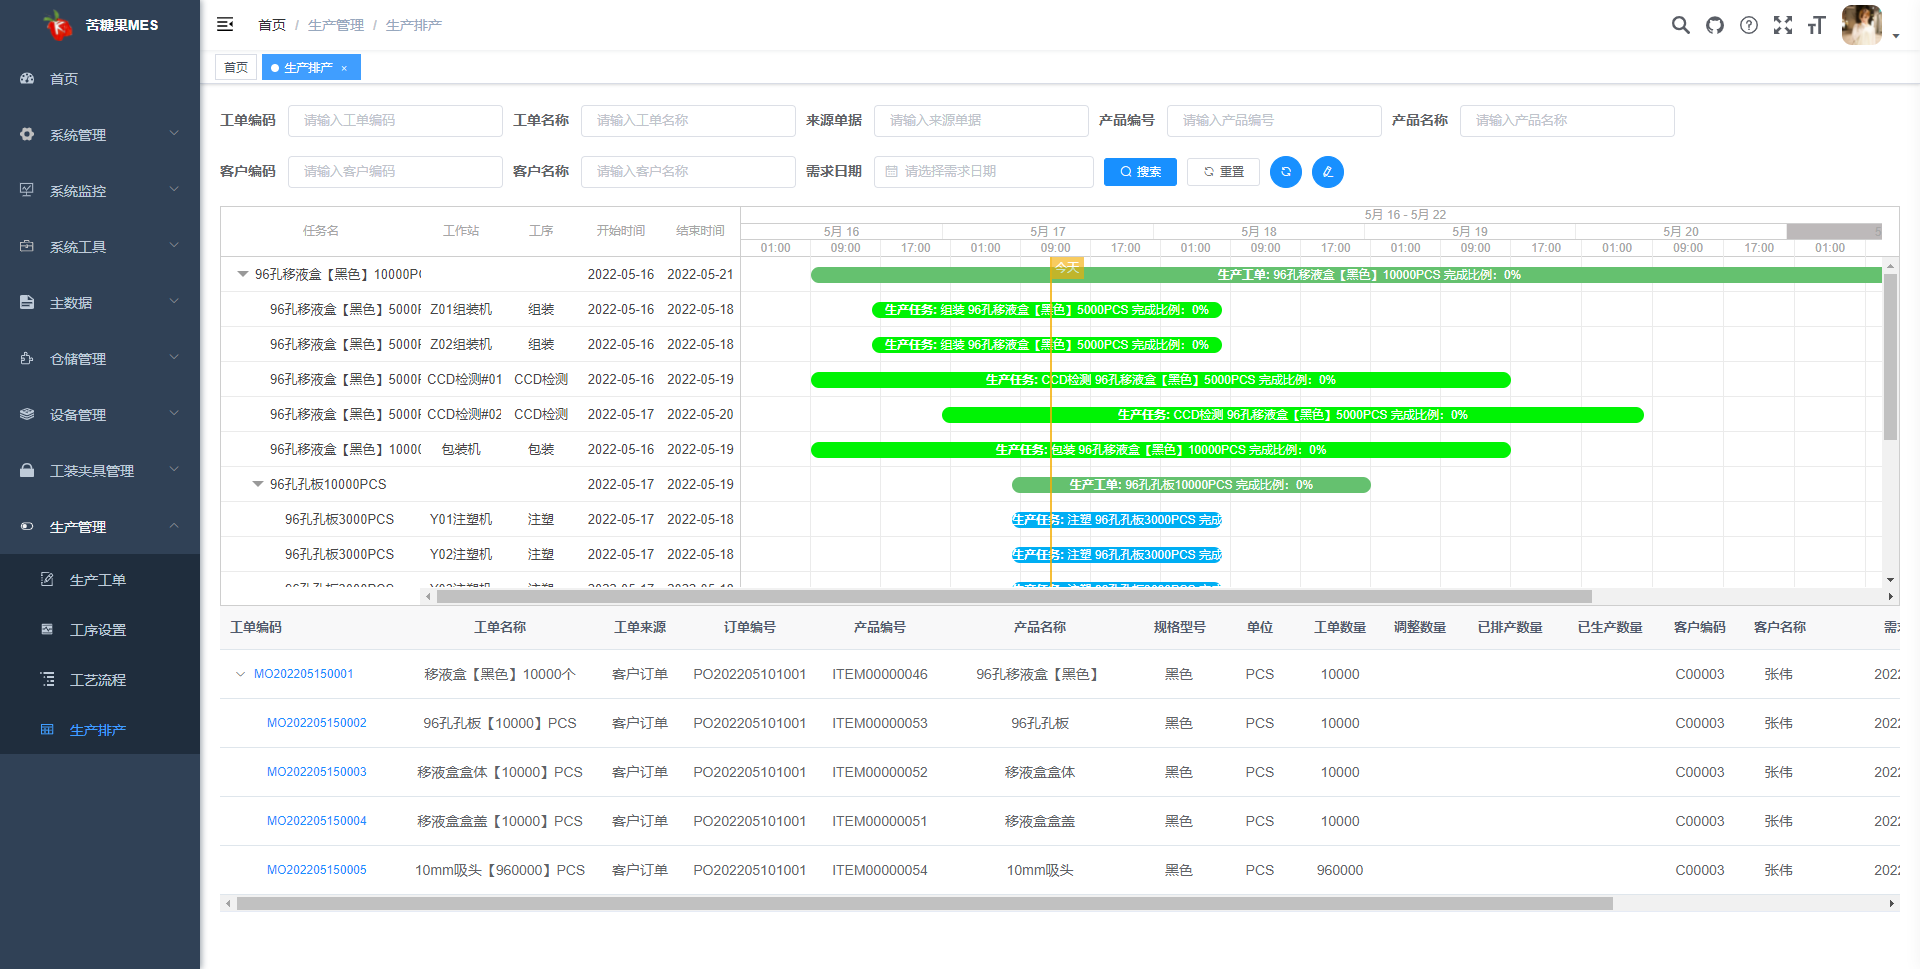Open the help question mark icon

tap(1748, 25)
